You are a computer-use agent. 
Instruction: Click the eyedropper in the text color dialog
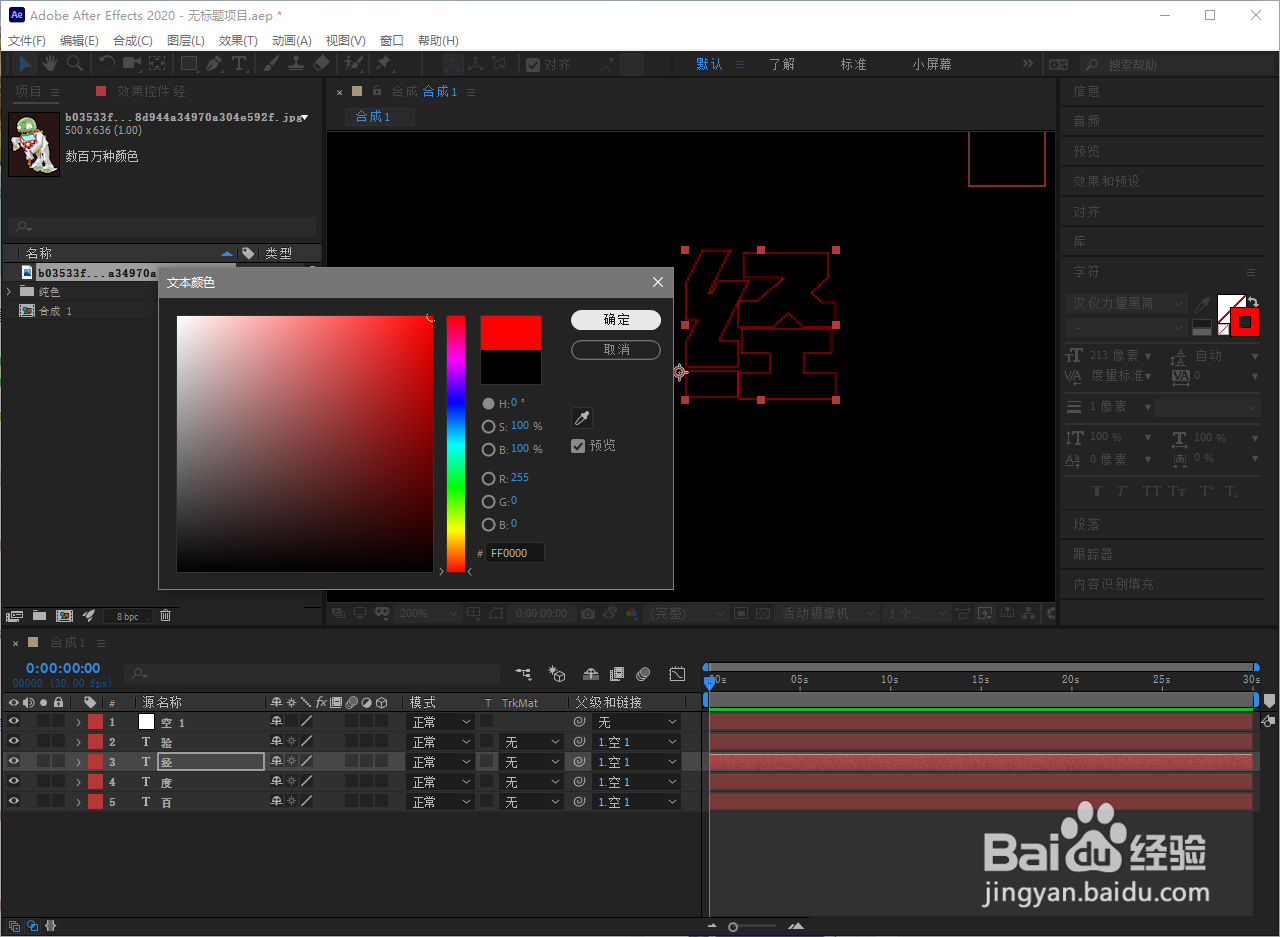click(582, 418)
